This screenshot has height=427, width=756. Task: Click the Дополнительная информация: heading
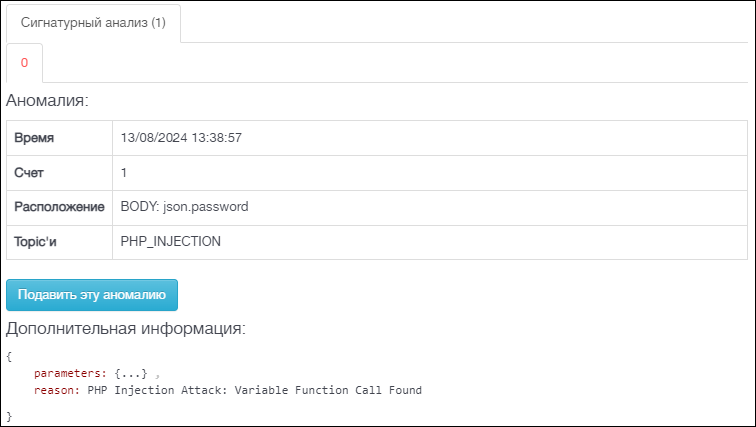pyautogui.click(x=126, y=328)
